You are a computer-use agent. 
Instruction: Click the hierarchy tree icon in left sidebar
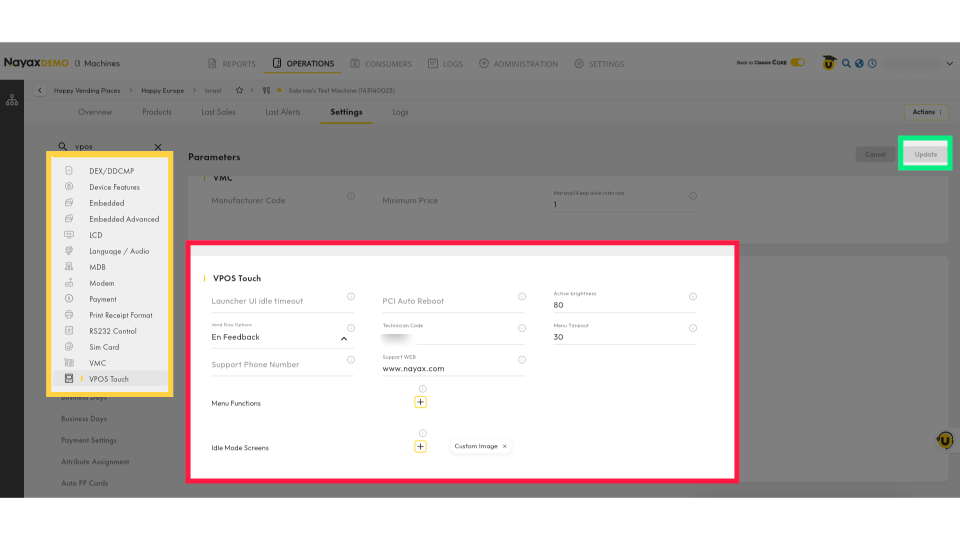point(12,100)
